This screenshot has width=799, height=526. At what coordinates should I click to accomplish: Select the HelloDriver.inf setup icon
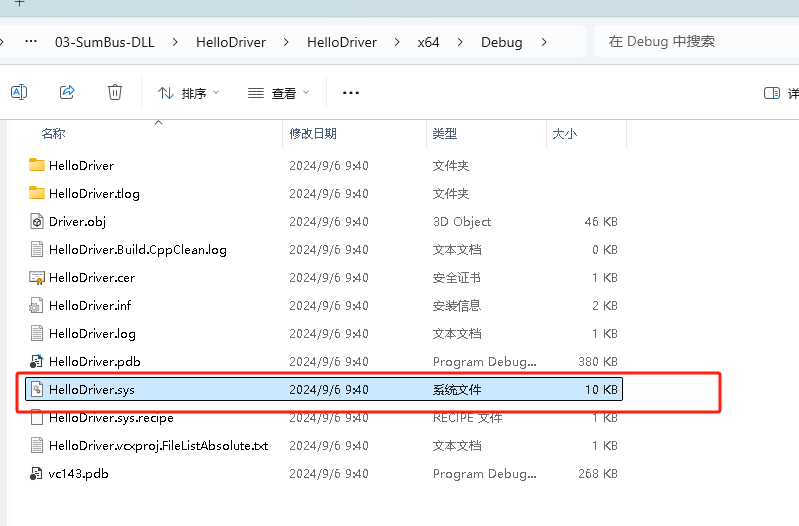(36, 305)
